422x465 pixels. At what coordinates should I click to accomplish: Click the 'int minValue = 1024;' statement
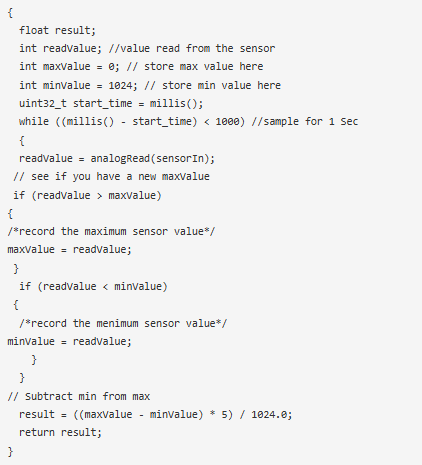[78, 85]
